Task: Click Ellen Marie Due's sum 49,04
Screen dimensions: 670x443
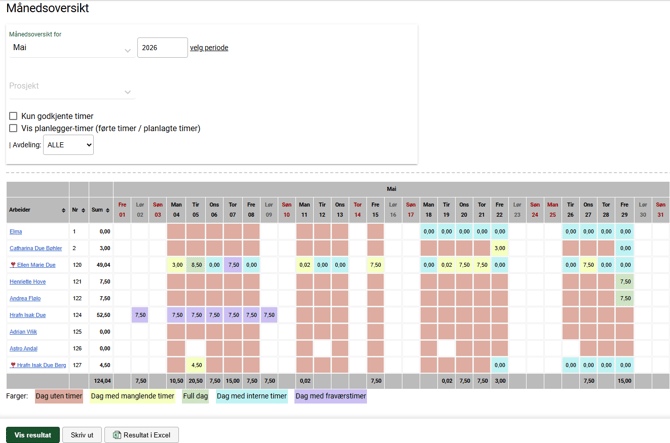Action: (x=103, y=265)
